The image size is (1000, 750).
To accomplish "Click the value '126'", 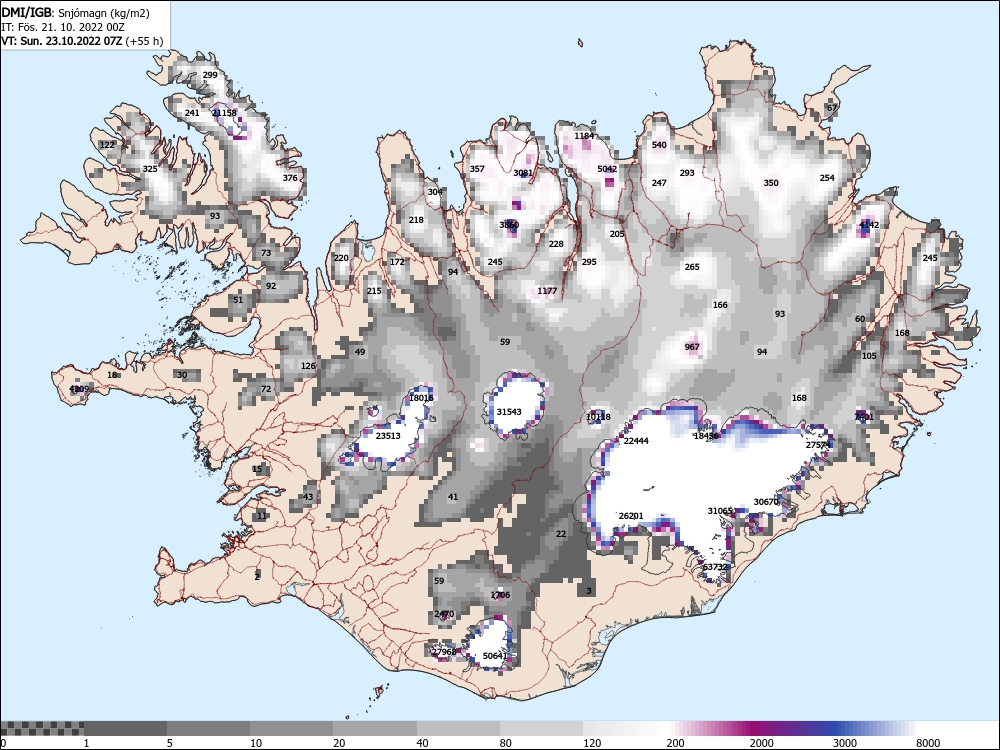I will tap(308, 366).
